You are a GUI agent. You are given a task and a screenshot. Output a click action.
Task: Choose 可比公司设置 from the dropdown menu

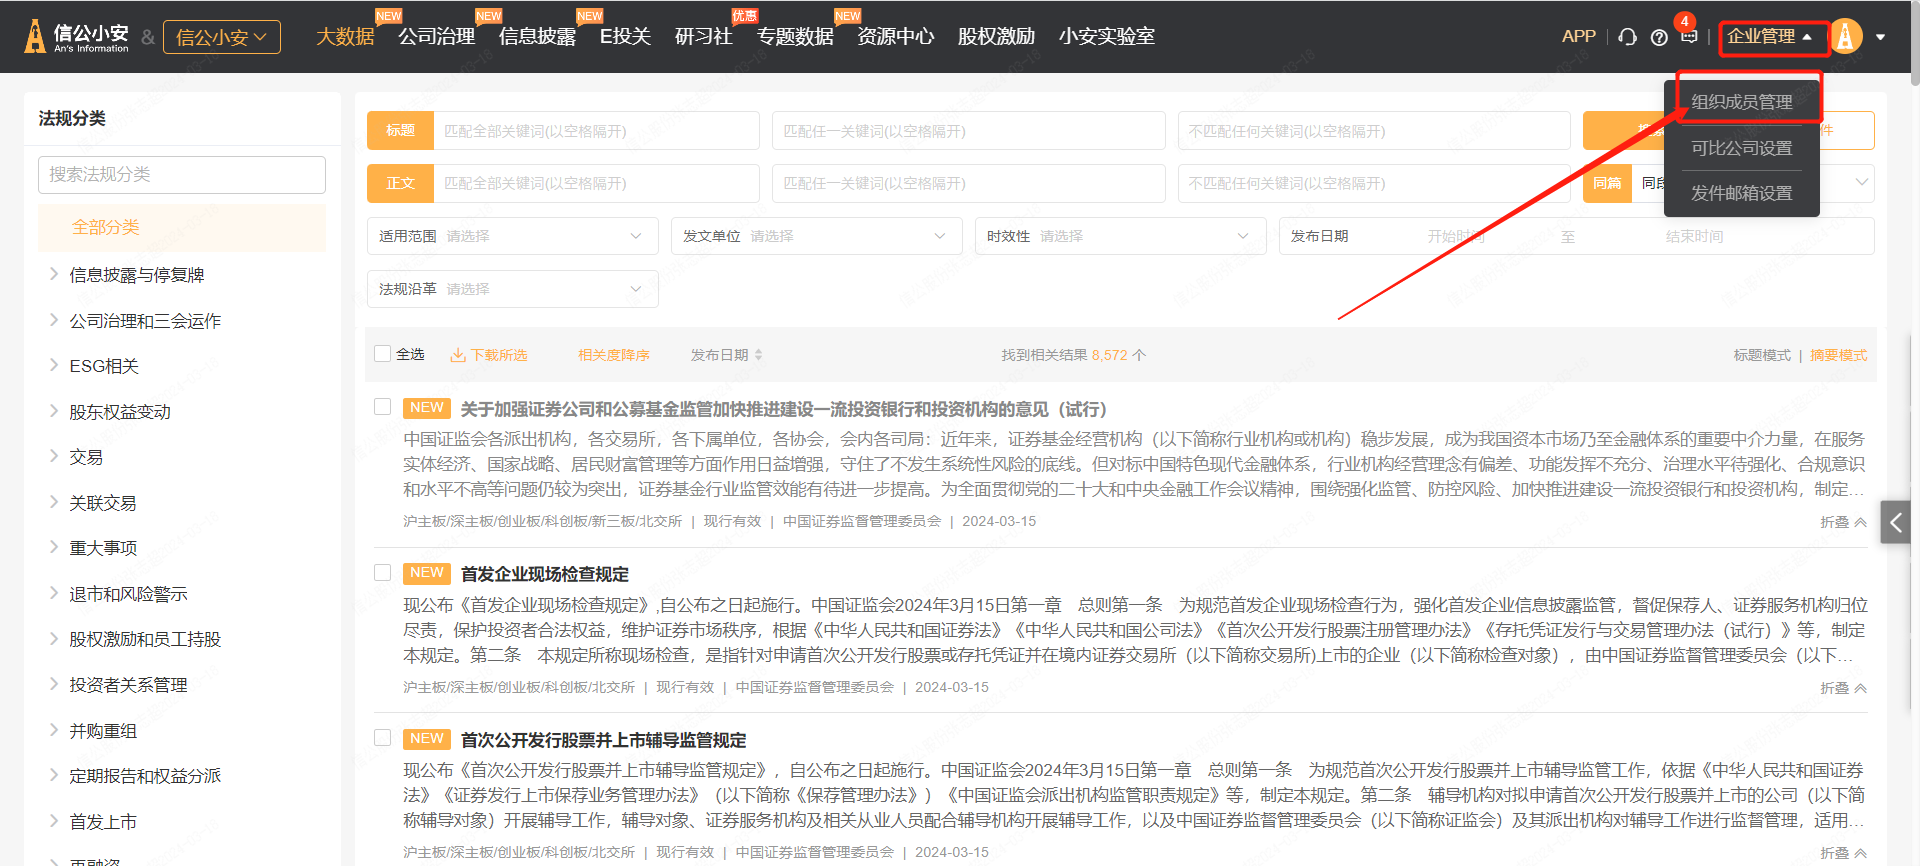(1742, 148)
